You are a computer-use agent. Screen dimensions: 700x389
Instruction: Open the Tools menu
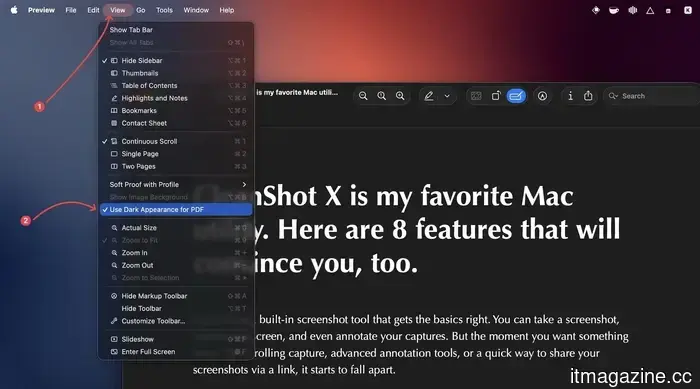(164, 10)
